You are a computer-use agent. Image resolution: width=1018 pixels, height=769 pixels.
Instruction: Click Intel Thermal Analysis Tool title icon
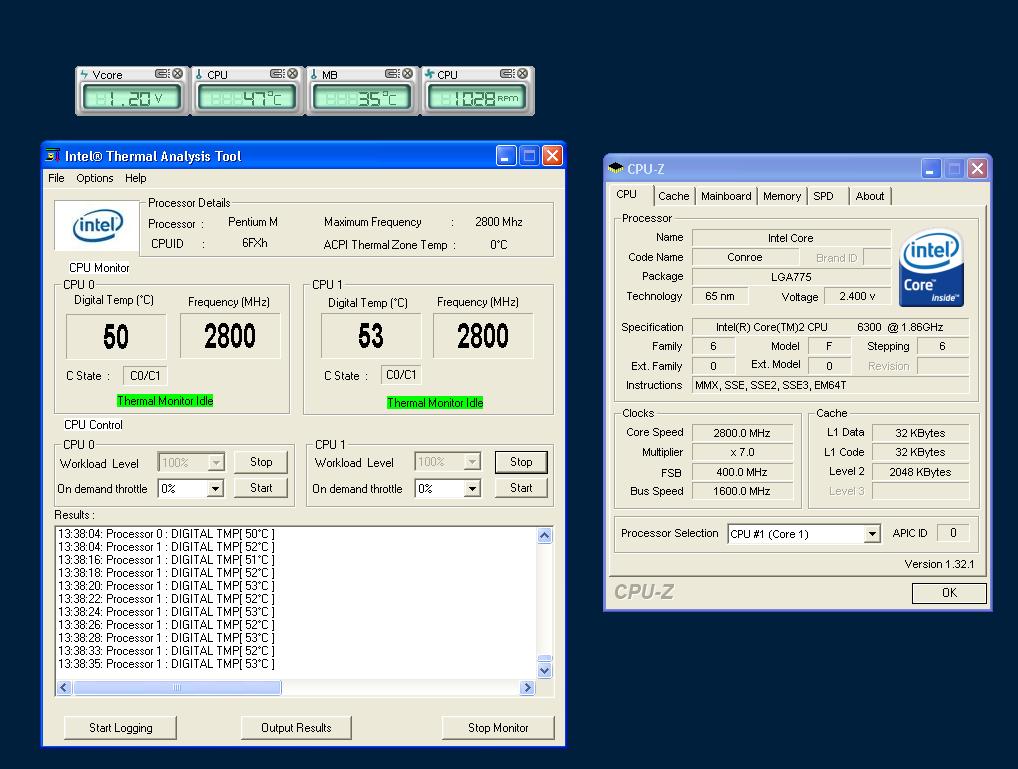tap(53, 156)
